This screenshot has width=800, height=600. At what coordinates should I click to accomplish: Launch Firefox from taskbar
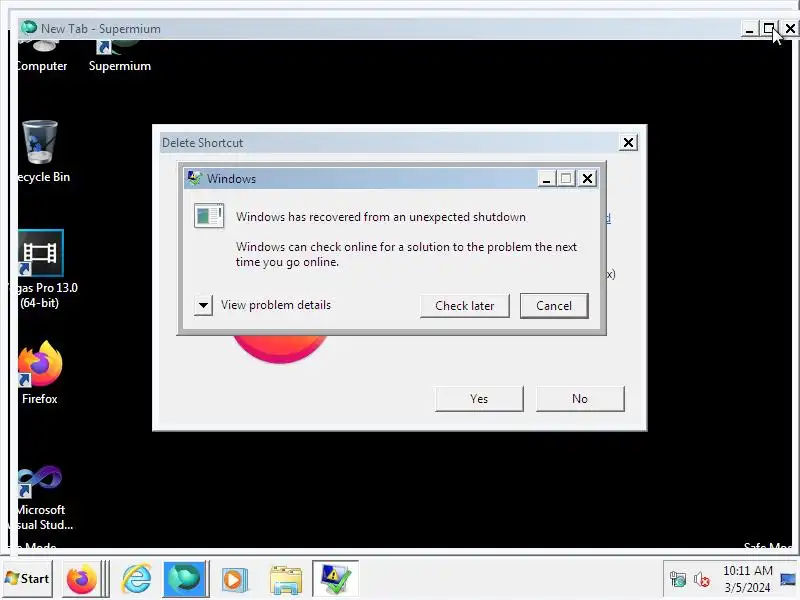[81, 579]
